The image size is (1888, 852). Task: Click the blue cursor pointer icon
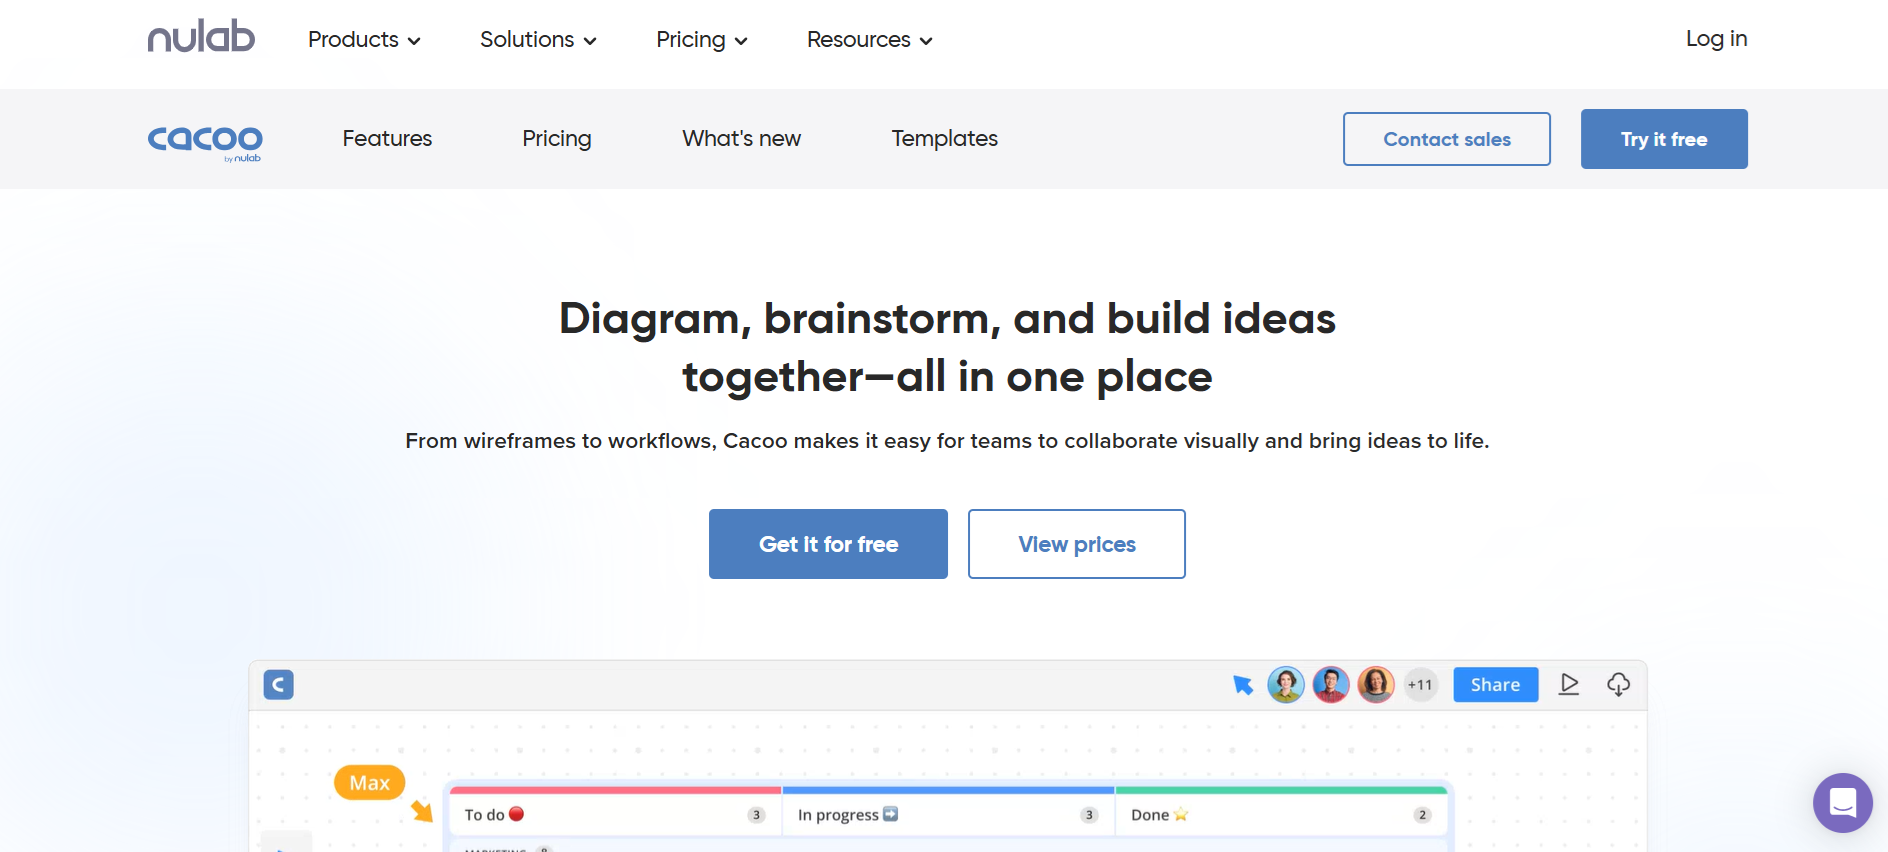click(x=1243, y=685)
